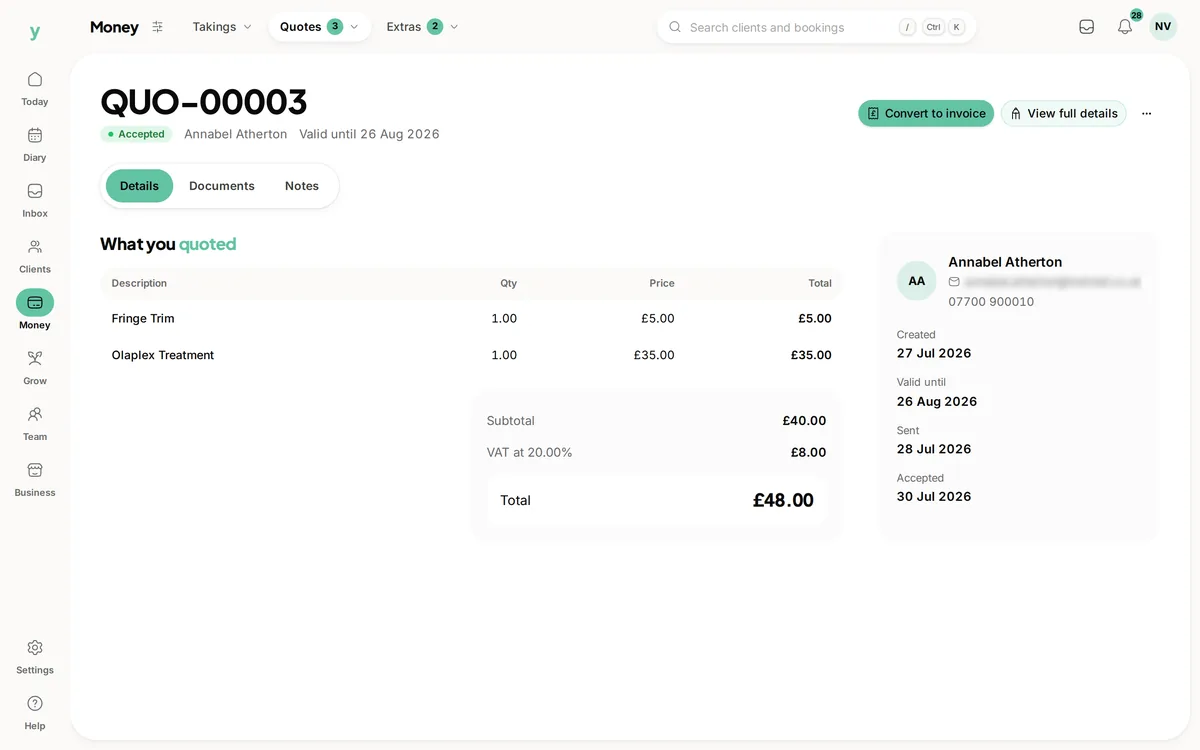Open the Grow sprout icon

coord(35,358)
